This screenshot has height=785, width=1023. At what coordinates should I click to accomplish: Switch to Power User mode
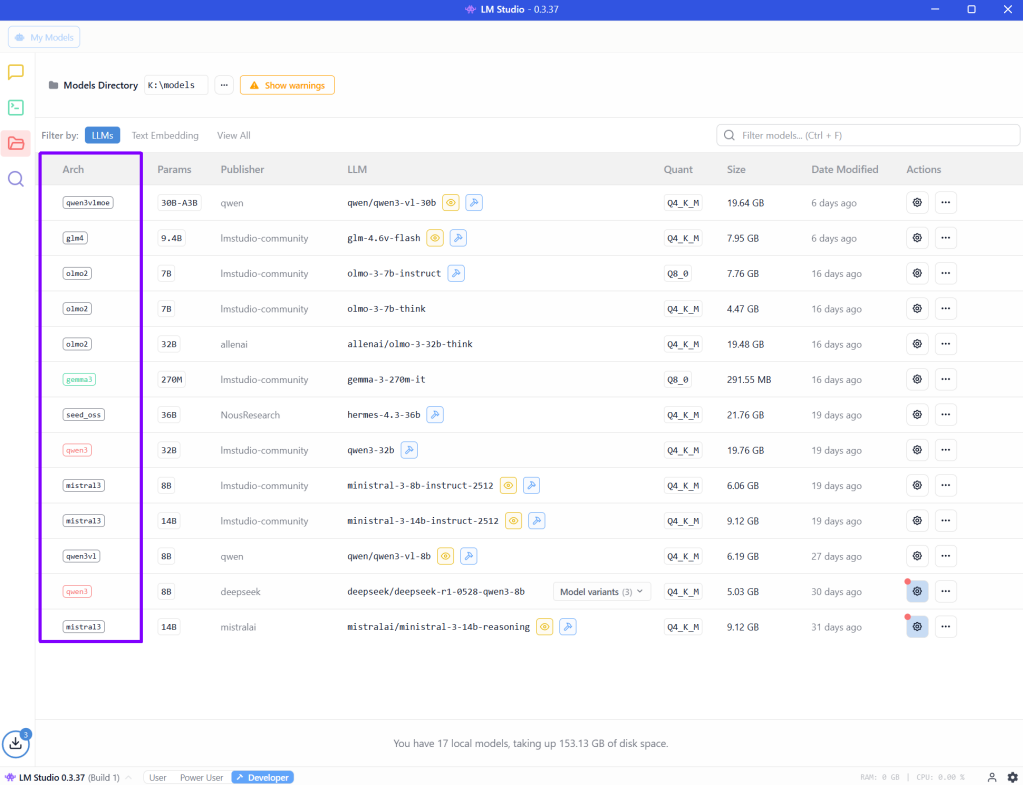click(x=201, y=777)
